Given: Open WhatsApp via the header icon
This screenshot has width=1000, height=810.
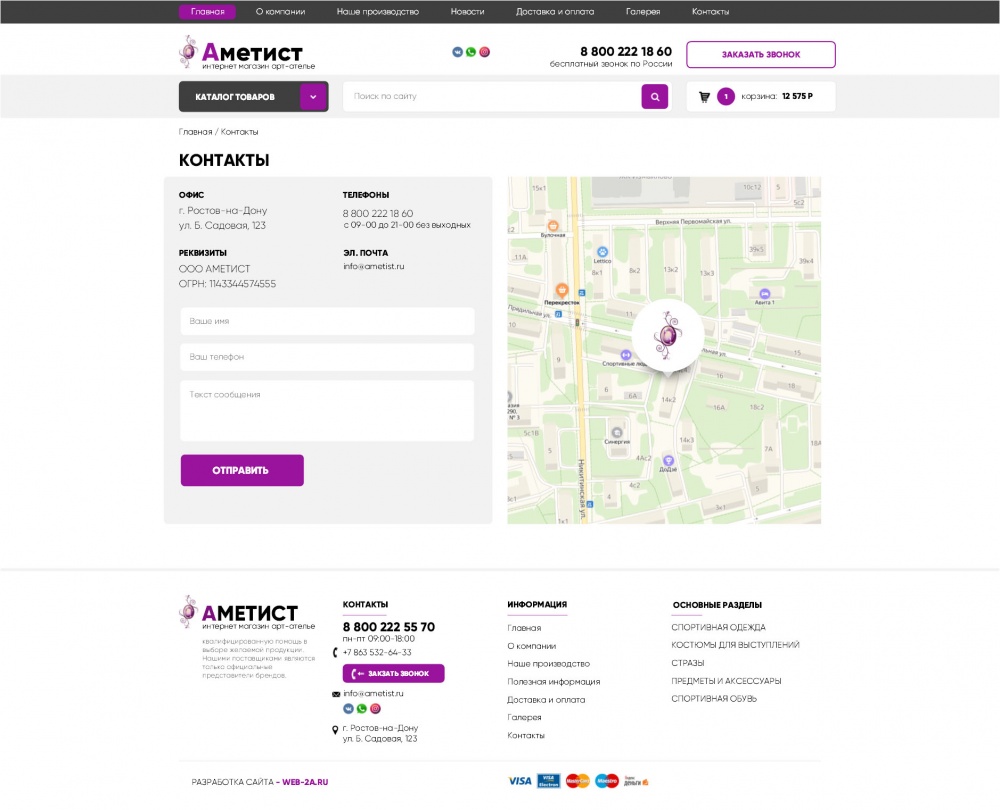Looking at the screenshot, I should point(471,52).
